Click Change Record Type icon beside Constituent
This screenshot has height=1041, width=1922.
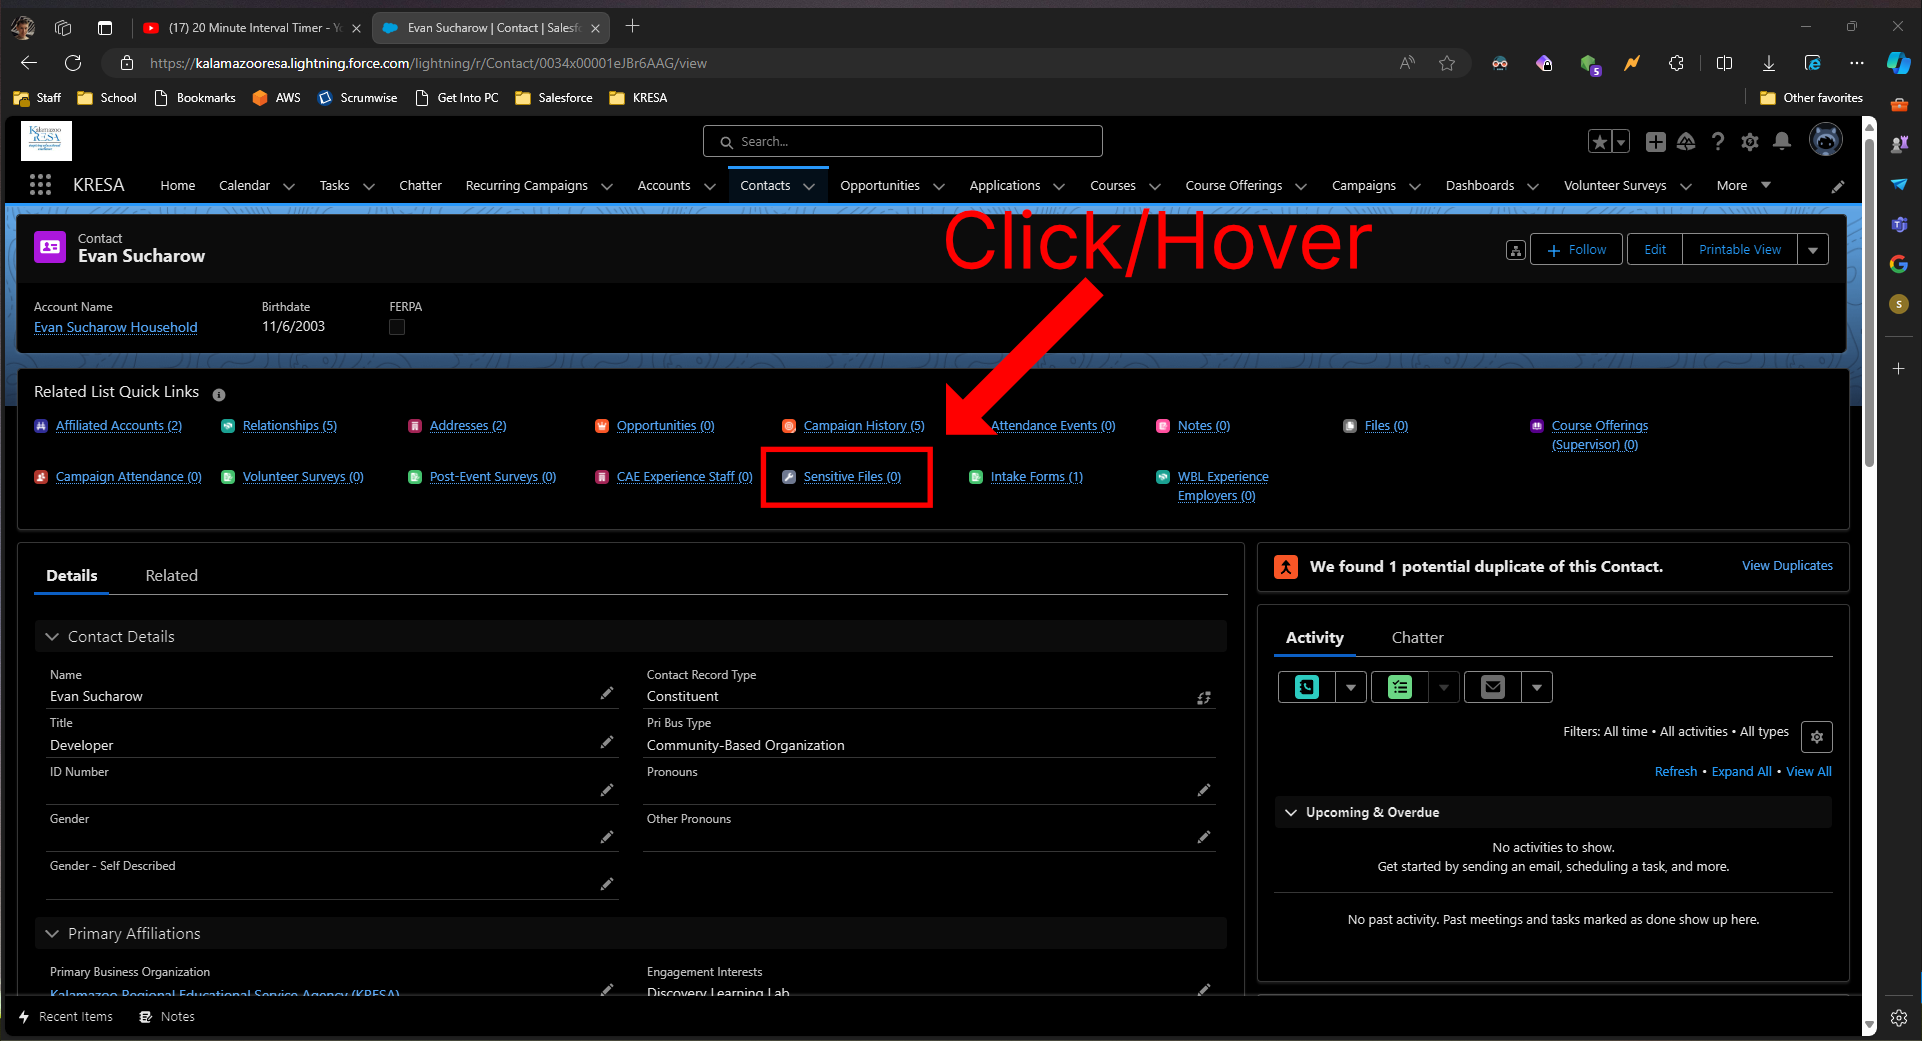click(x=1204, y=698)
